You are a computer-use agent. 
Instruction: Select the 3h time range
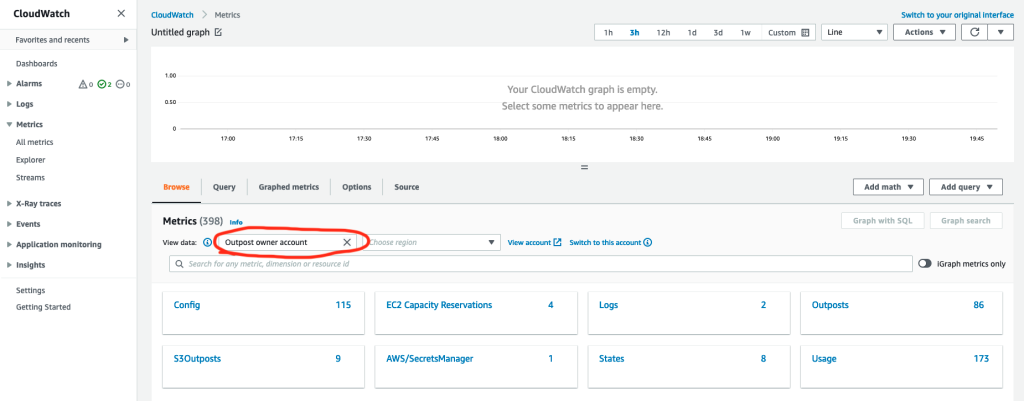(634, 33)
